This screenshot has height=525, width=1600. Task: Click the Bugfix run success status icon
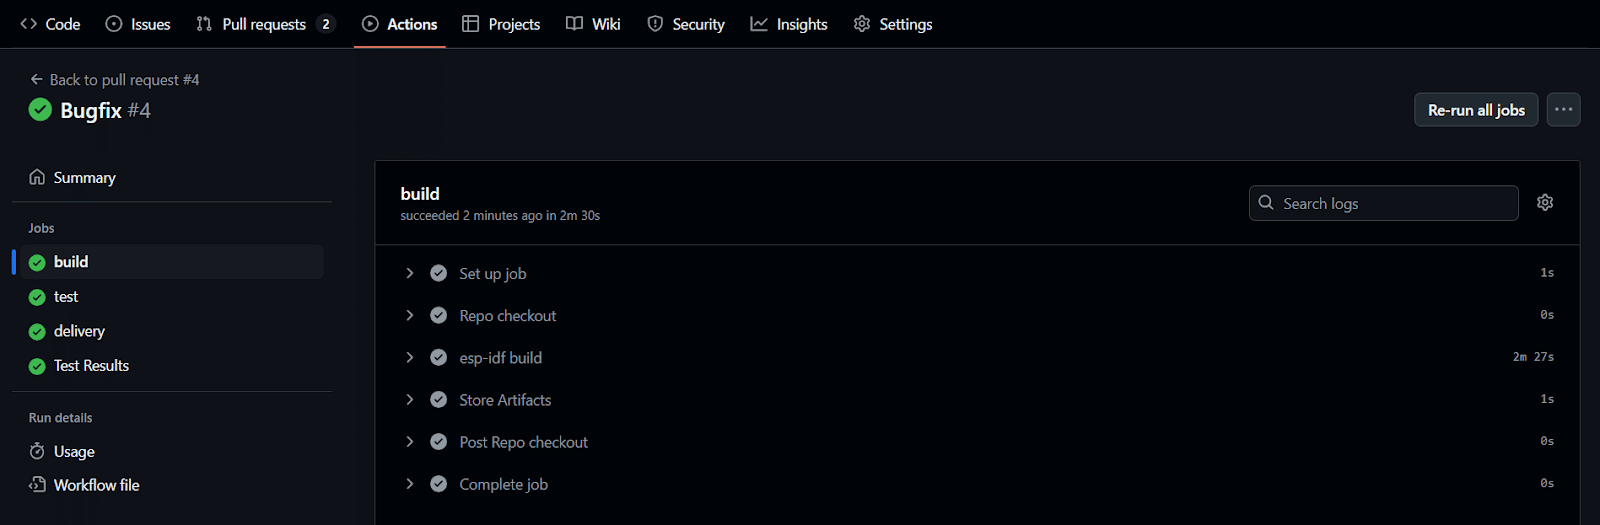(40, 110)
